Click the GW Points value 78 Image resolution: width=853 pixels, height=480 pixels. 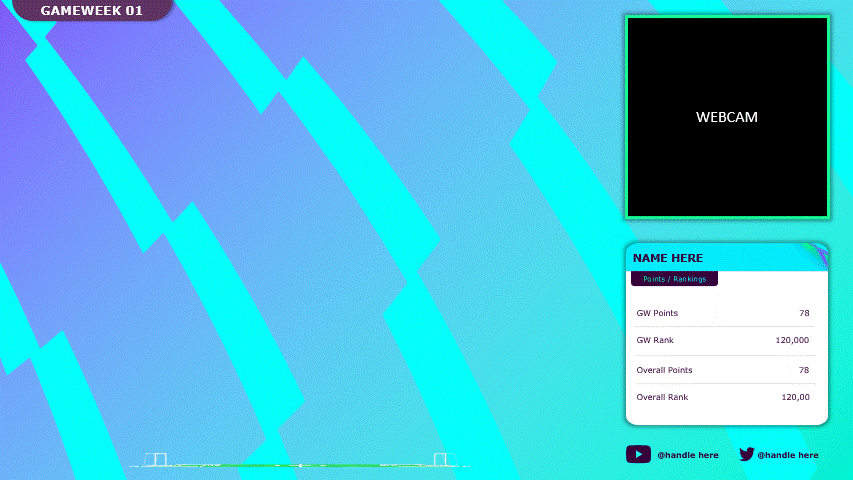(804, 313)
